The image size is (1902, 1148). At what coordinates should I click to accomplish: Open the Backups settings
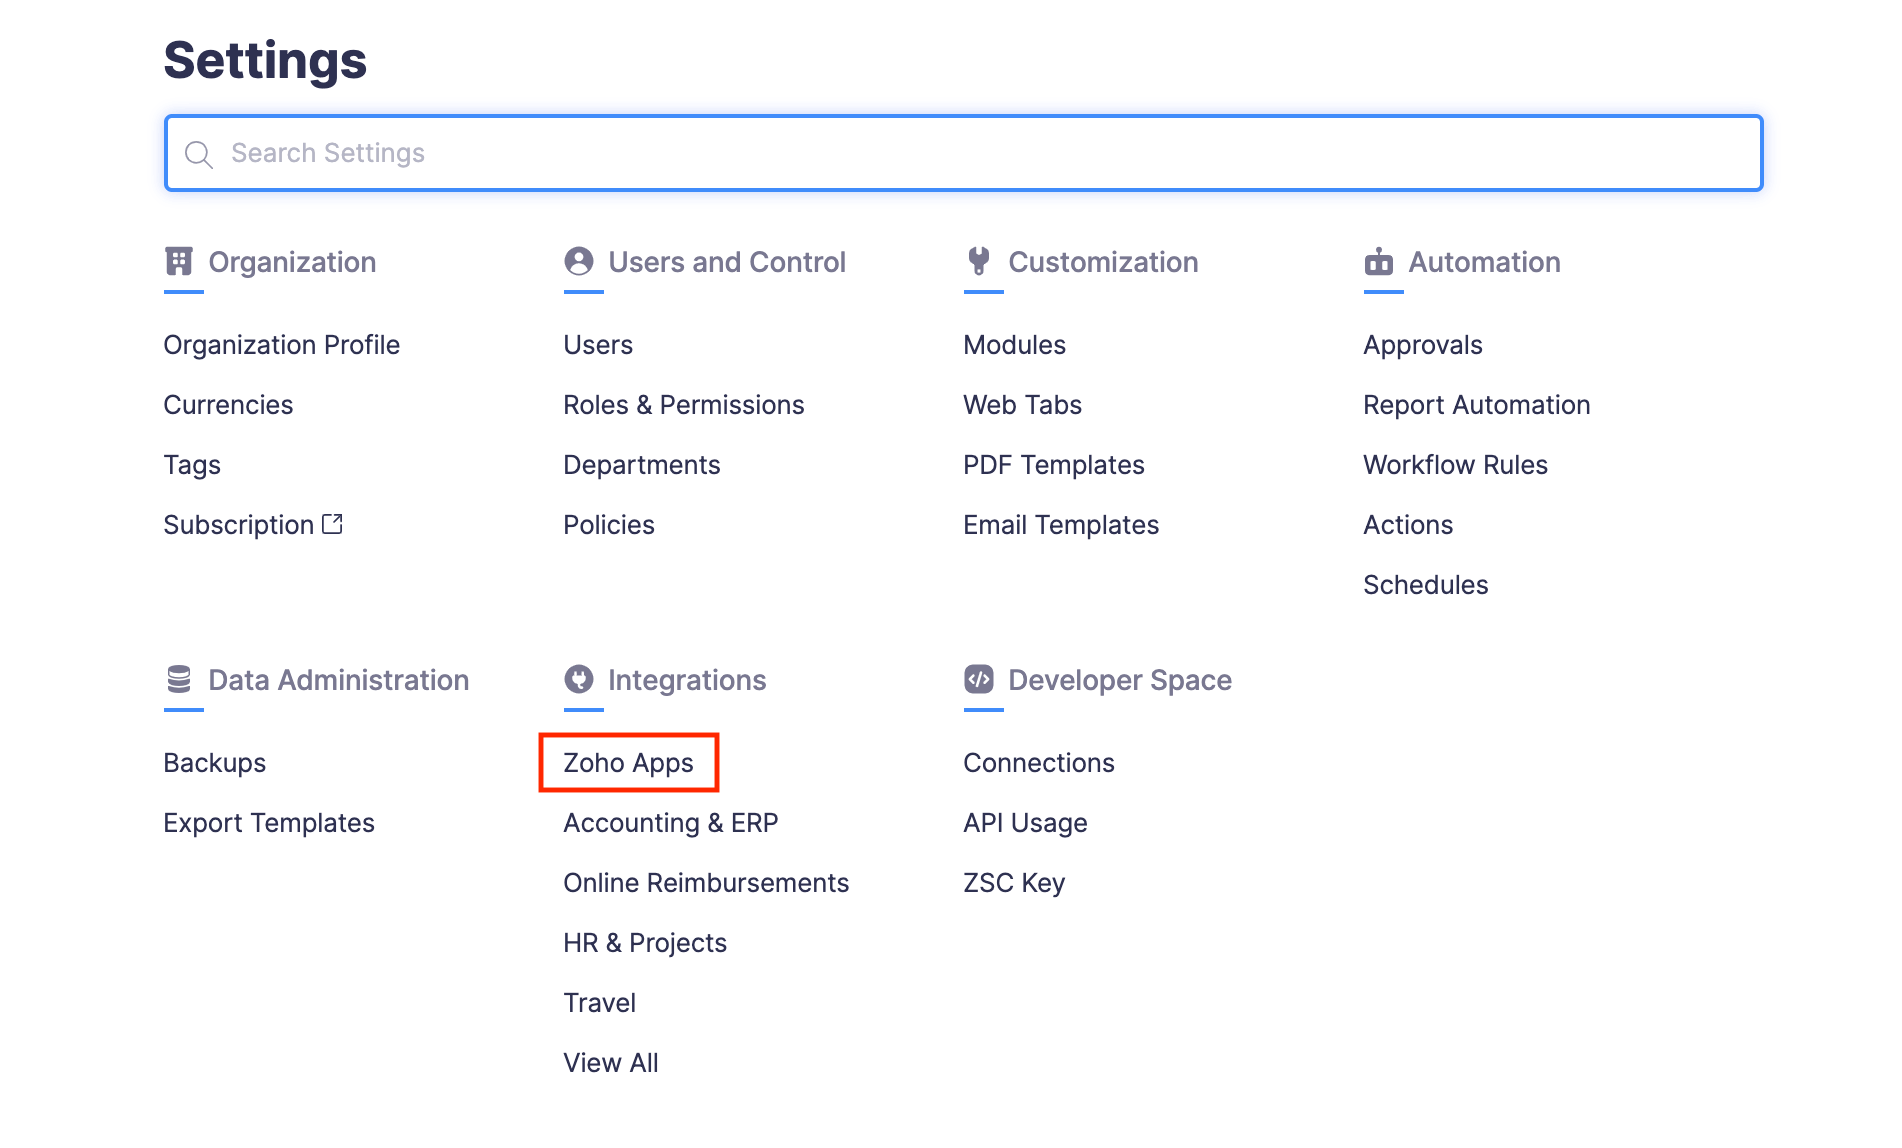pyautogui.click(x=215, y=762)
